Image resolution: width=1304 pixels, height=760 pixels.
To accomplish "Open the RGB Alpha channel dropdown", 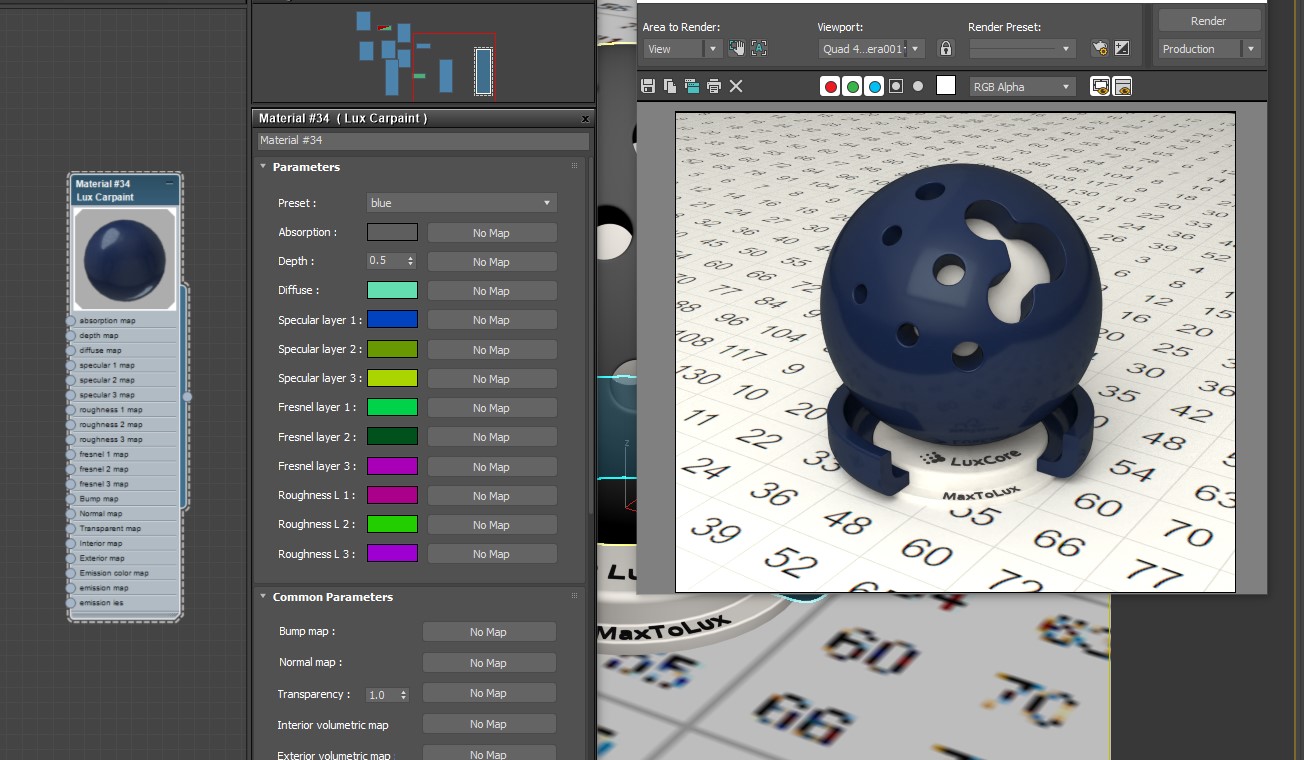I will (x=1023, y=87).
